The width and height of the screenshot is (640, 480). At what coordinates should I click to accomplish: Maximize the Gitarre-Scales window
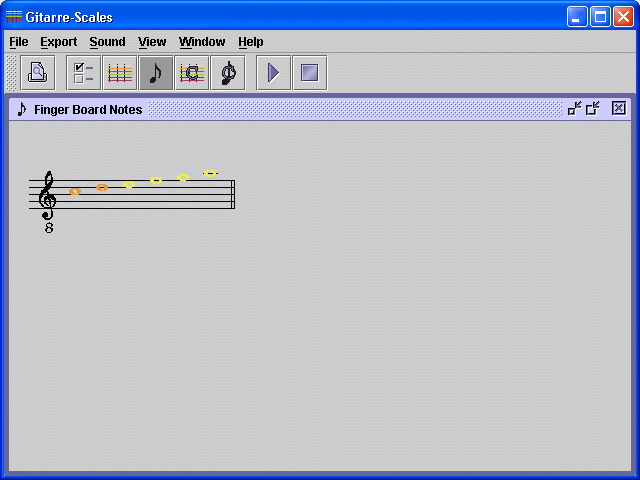click(x=600, y=17)
